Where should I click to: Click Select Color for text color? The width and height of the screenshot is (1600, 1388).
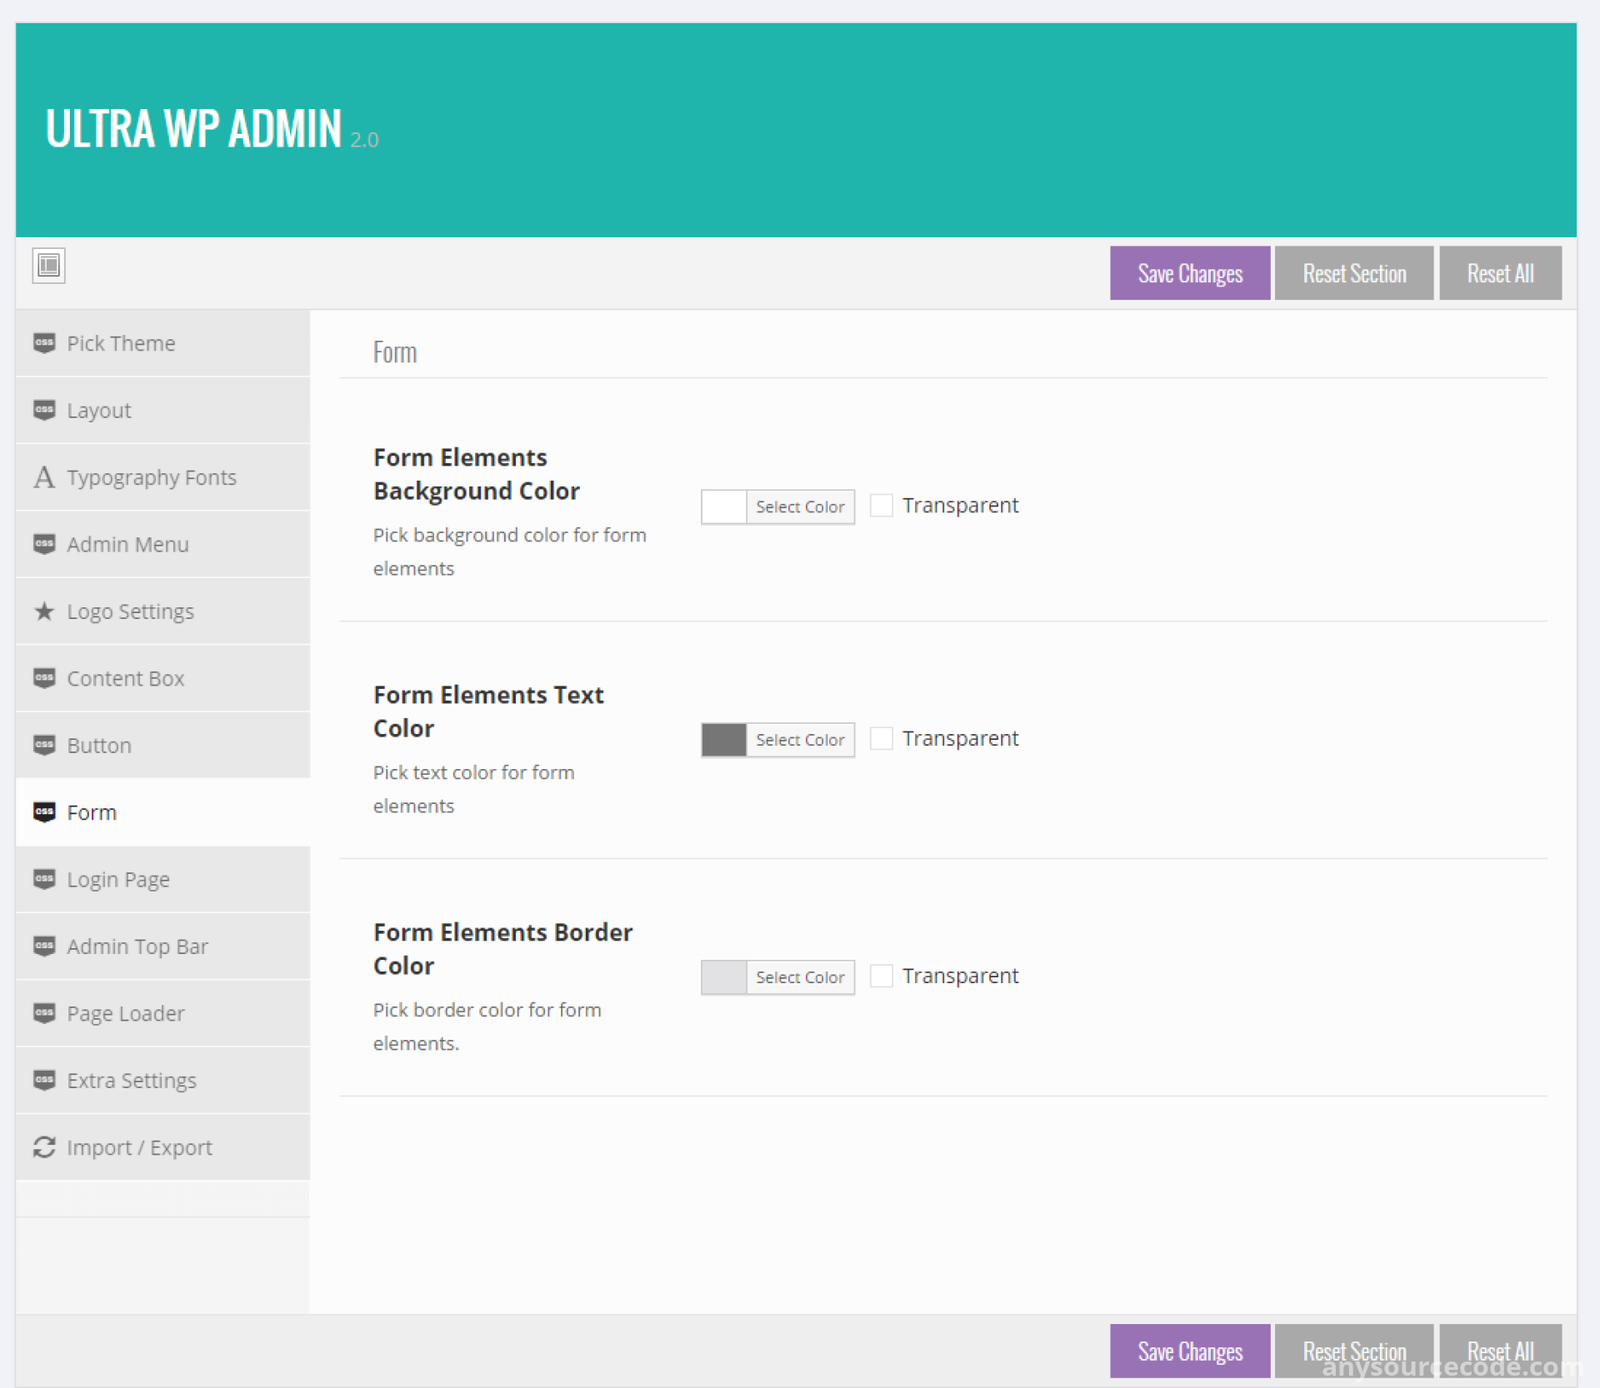coord(800,740)
